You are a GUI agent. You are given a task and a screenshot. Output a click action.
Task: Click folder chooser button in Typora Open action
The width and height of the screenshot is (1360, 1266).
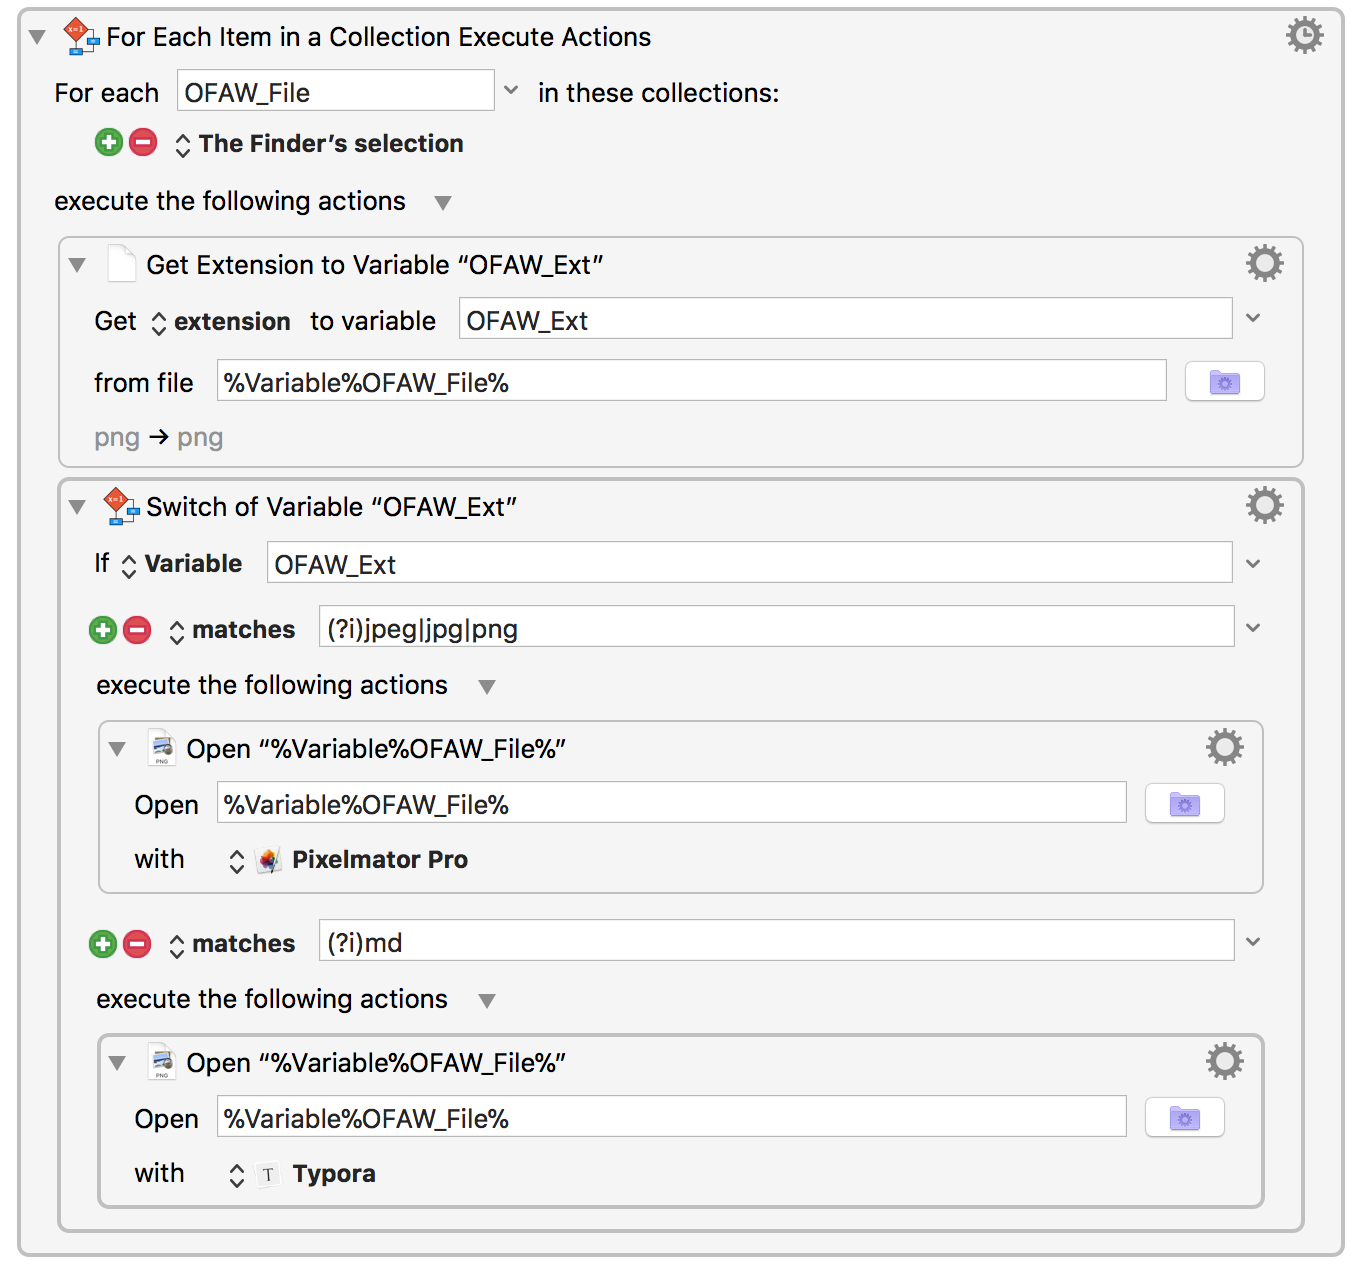(1184, 1118)
